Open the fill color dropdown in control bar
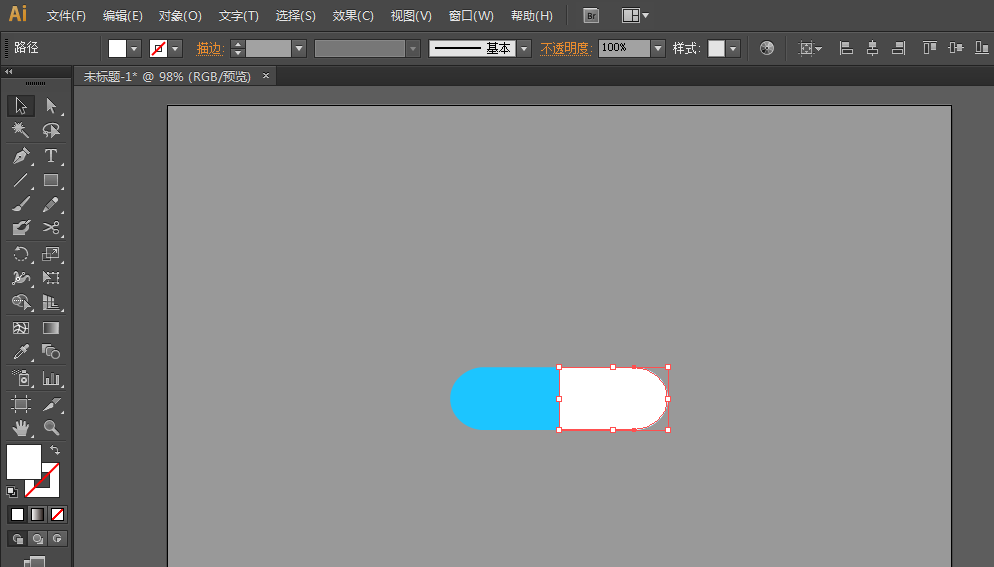994x567 pixels. tap(134, 48)
